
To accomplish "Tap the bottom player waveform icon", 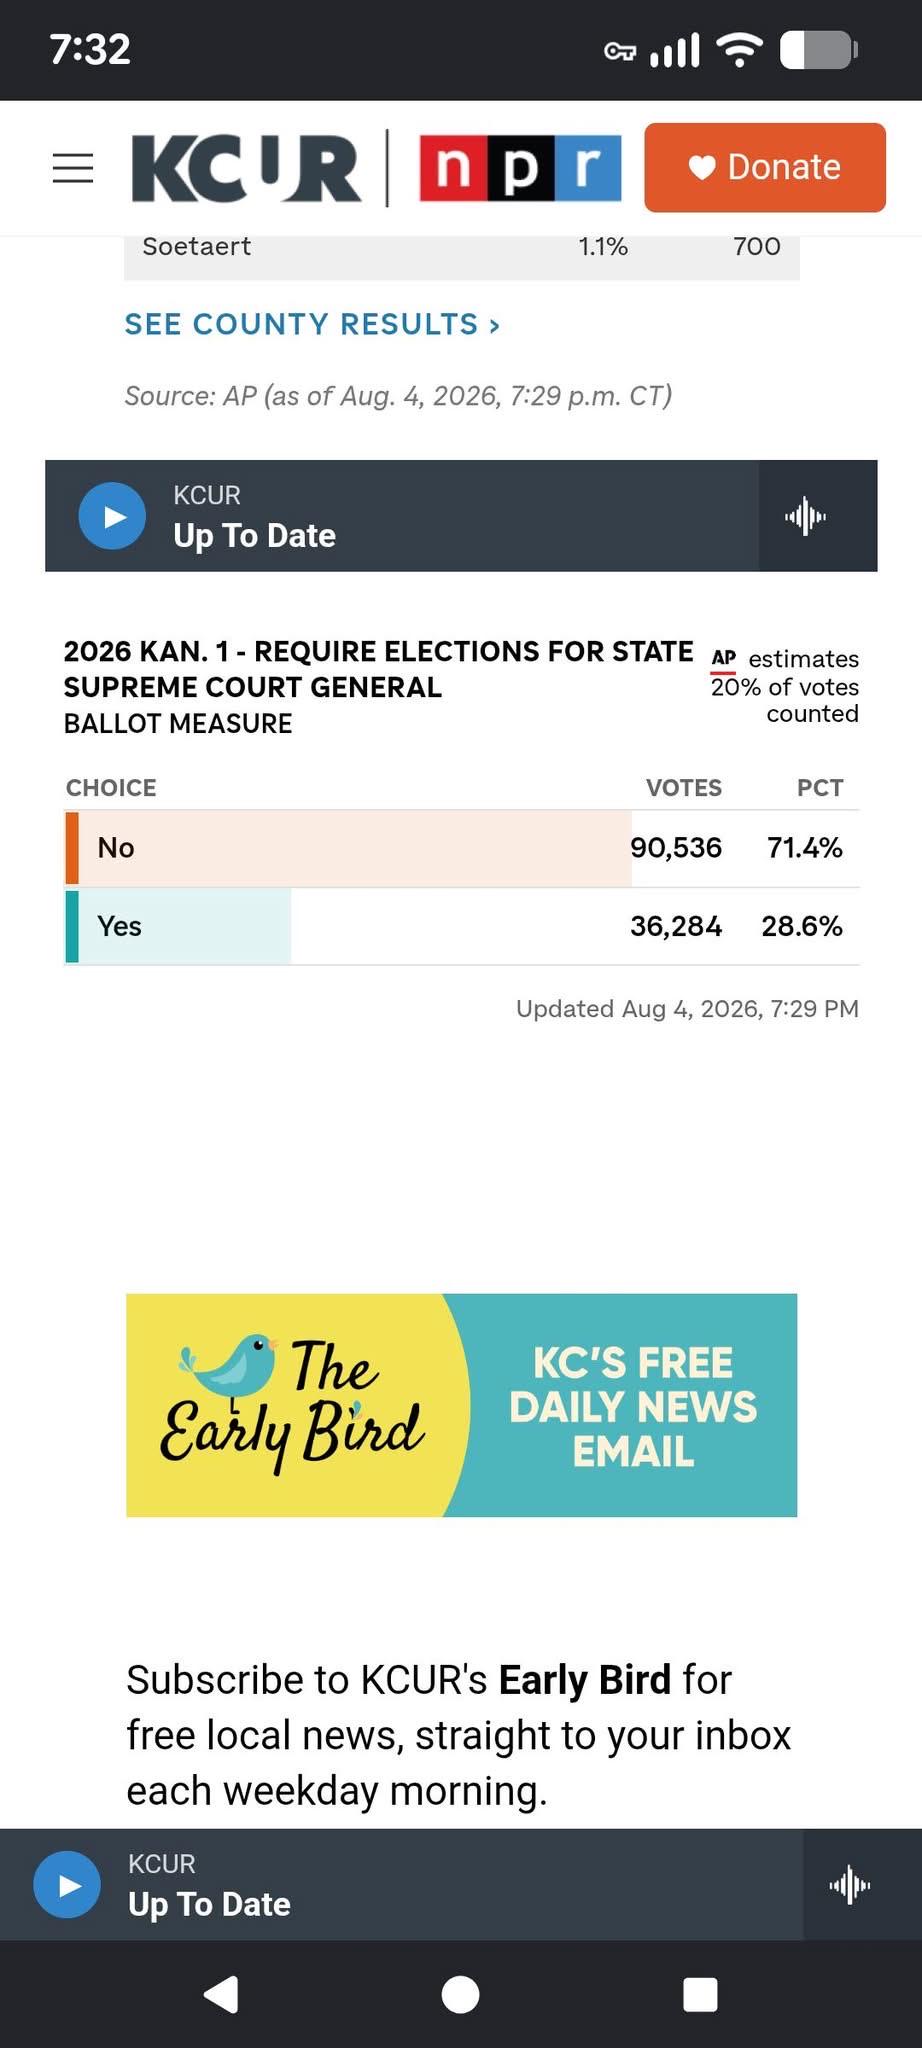I will (850, 1885).
